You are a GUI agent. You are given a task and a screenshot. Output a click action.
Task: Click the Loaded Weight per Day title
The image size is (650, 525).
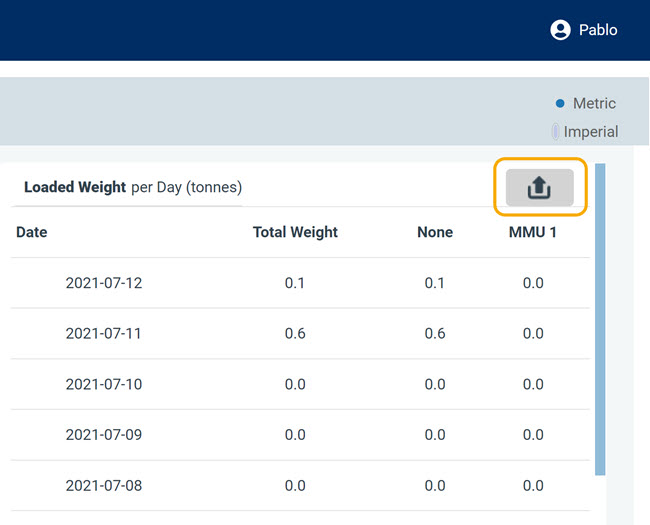coord(133,187)
